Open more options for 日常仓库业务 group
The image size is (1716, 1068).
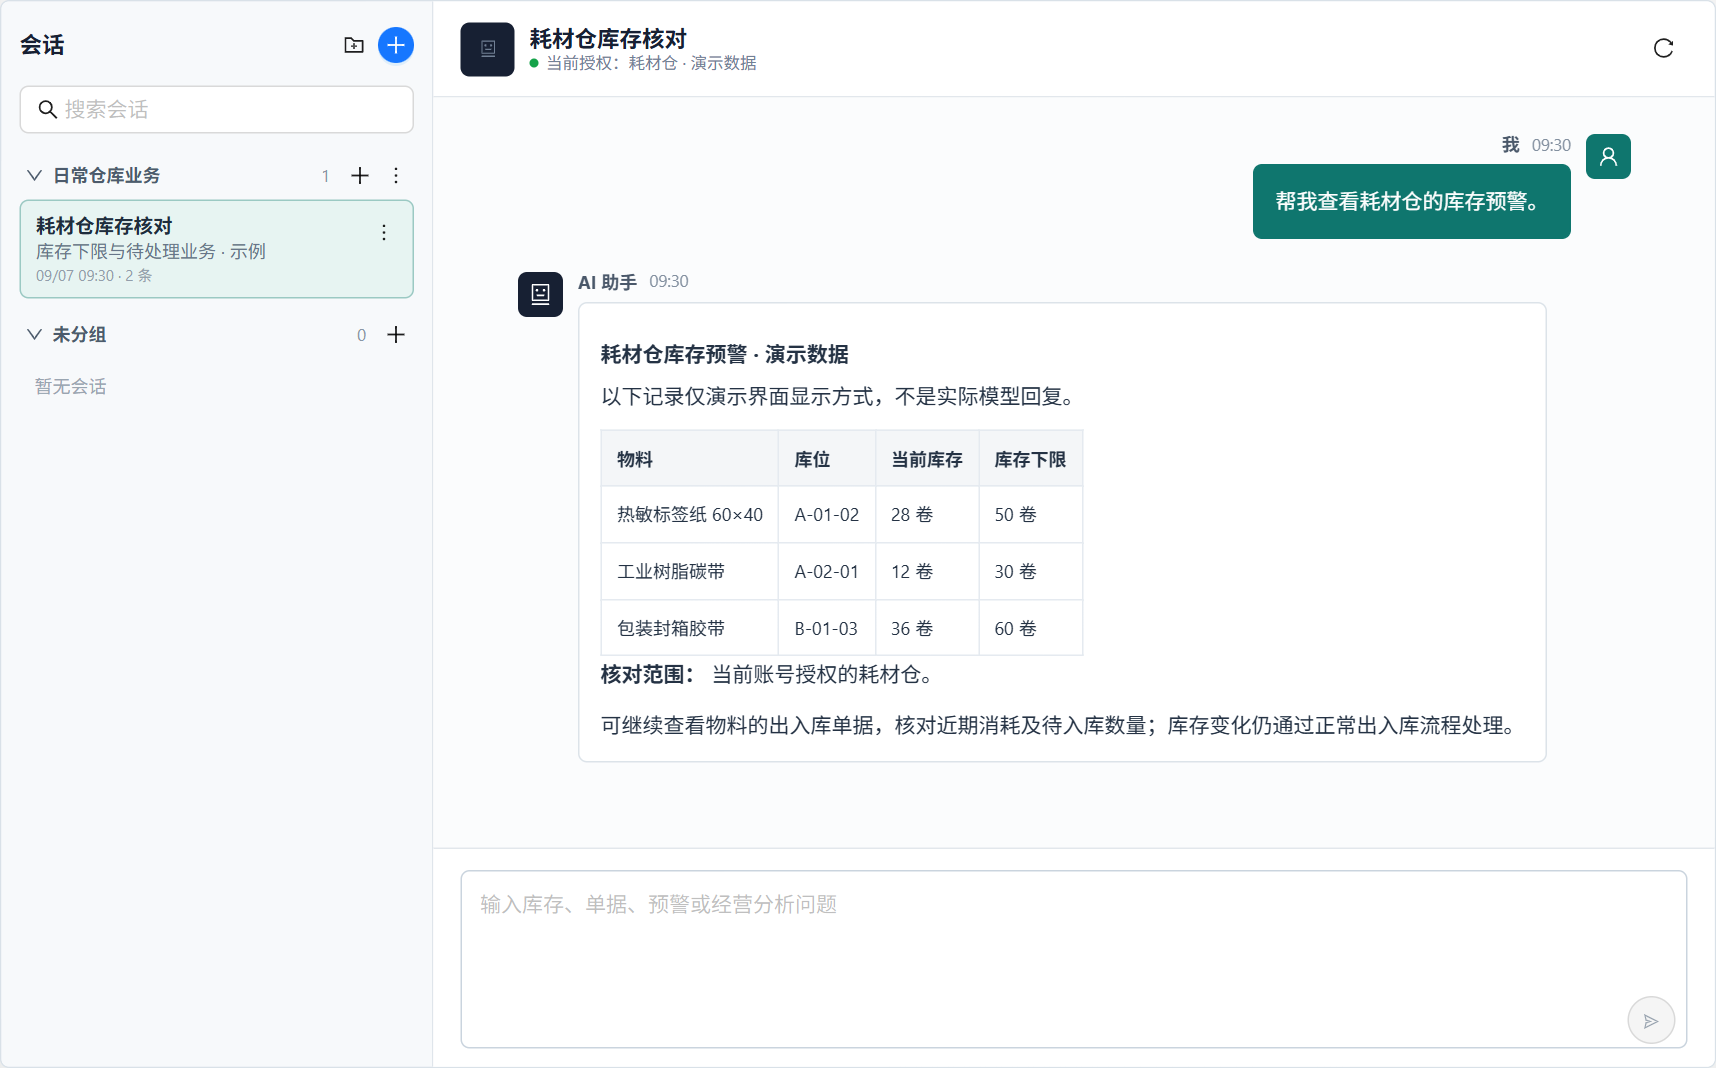click(x=396, y=176)
